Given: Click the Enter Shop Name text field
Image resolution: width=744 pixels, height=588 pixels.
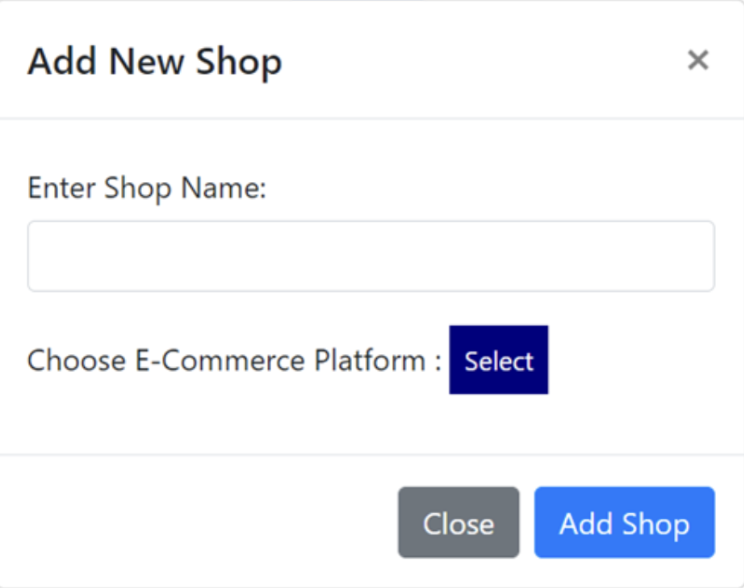Looking at the screenshot, I should (x=370, y=257).
